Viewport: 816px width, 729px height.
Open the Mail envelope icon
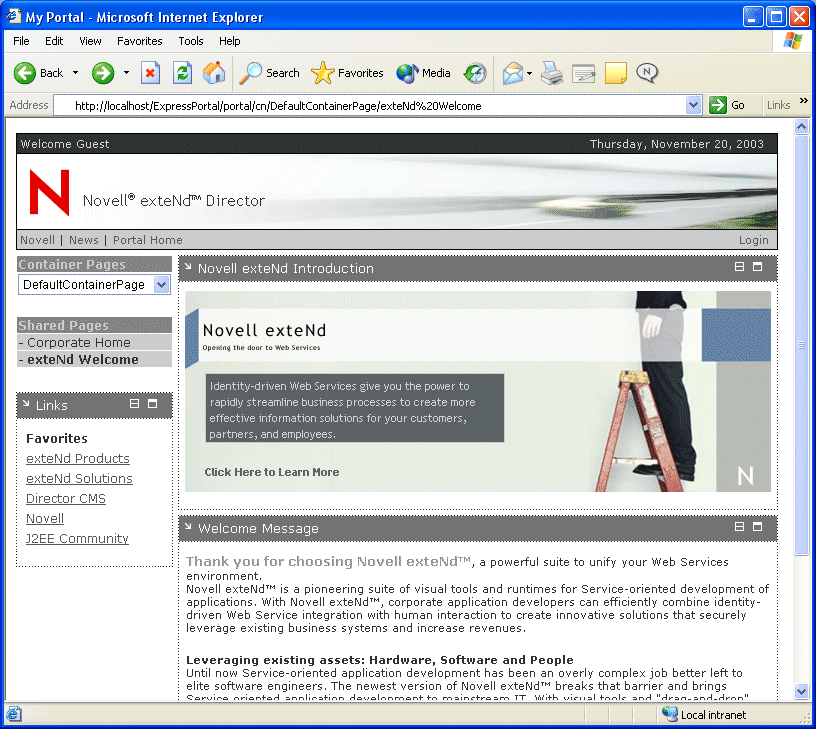click(513, 73)
